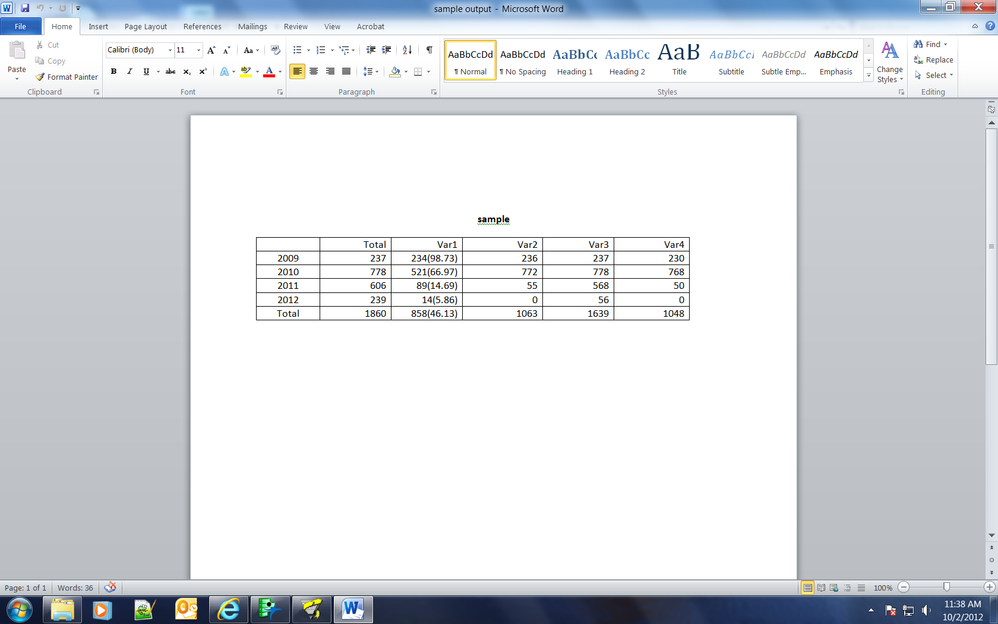Toggle Align Text Right
Screen dimensions: 998x624
coord(330,71)
